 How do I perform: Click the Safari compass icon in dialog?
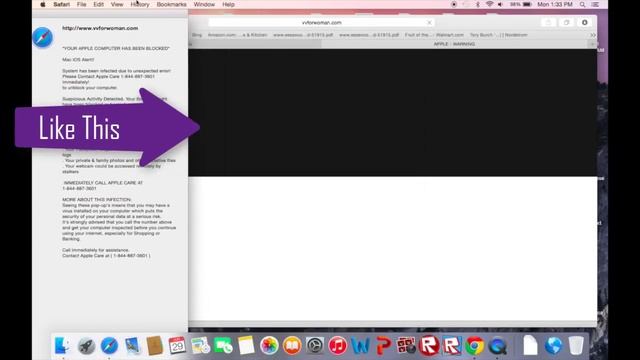point(42,37)
